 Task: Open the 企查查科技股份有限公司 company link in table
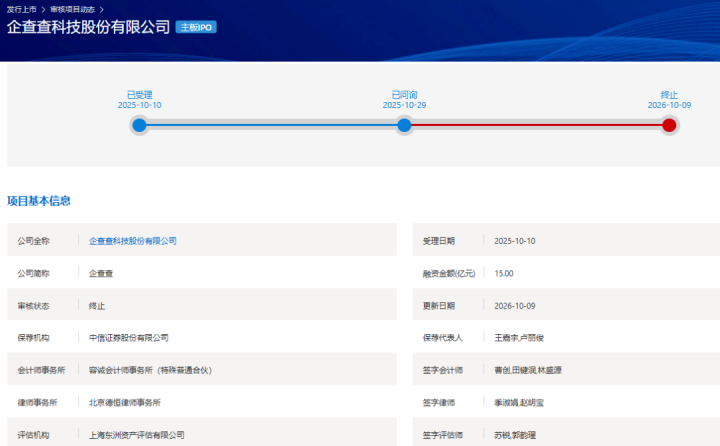coord(133,241)
